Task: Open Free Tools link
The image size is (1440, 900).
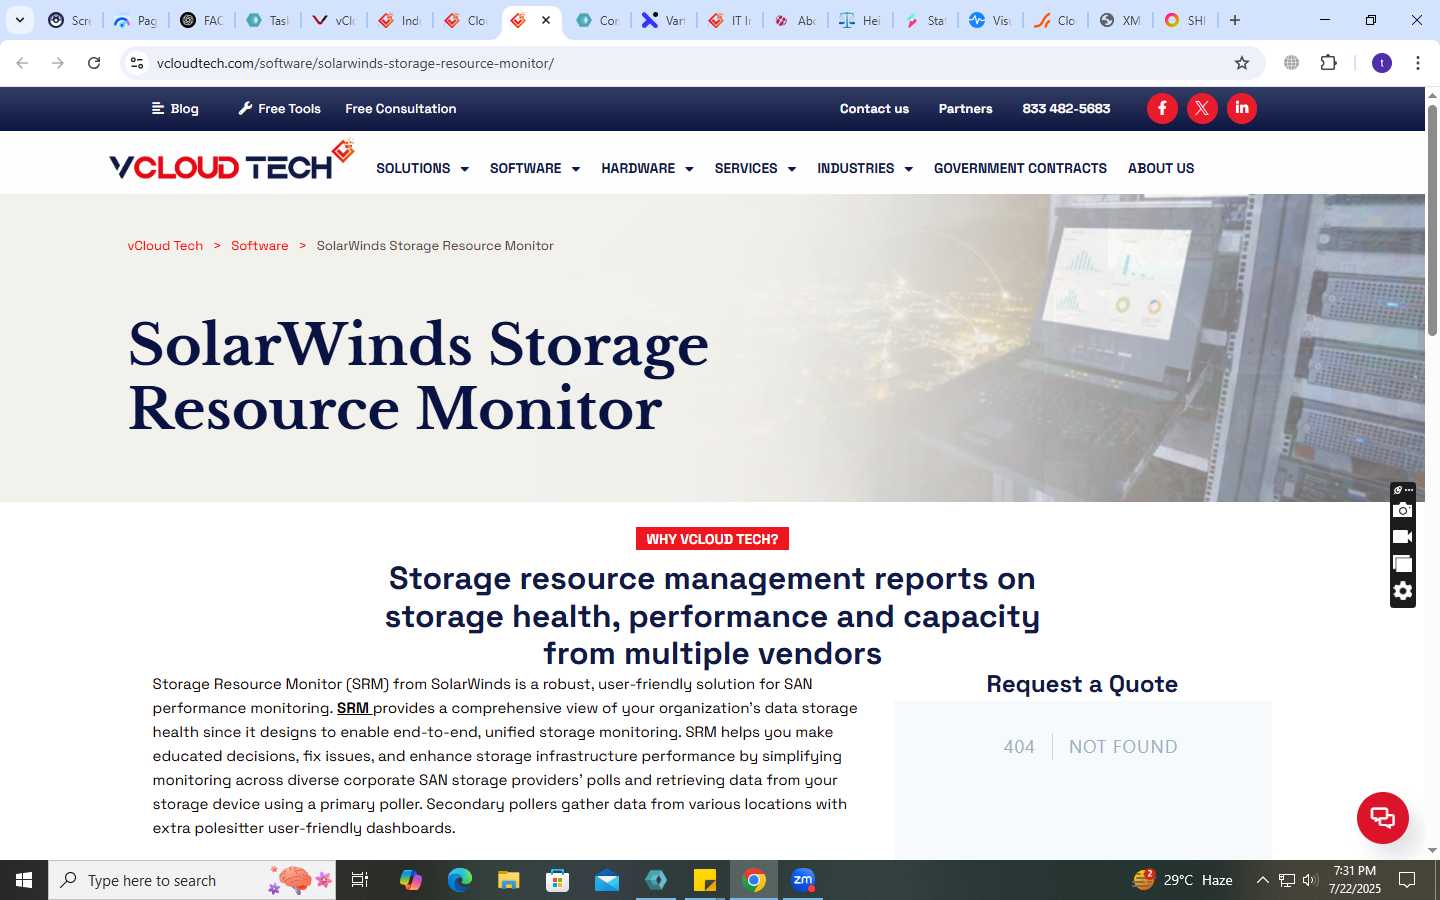Action: [279, 109]
